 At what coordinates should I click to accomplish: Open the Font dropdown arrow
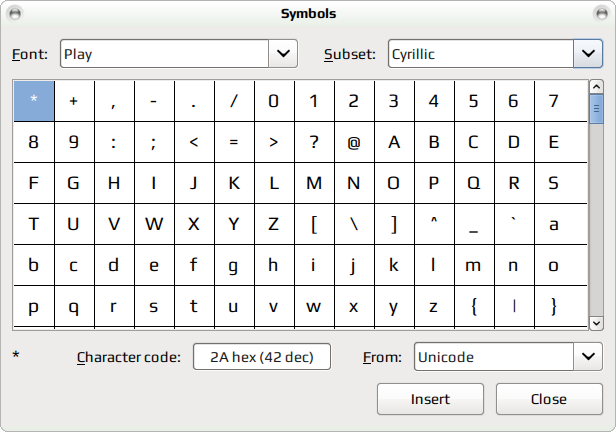click(x=283, y=53)
